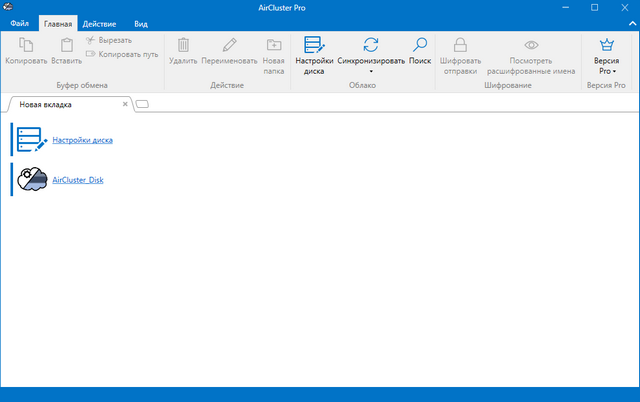Toggle Посмотреть расшифрованные имена eye
Screen dimensions: 640x402
532,45
